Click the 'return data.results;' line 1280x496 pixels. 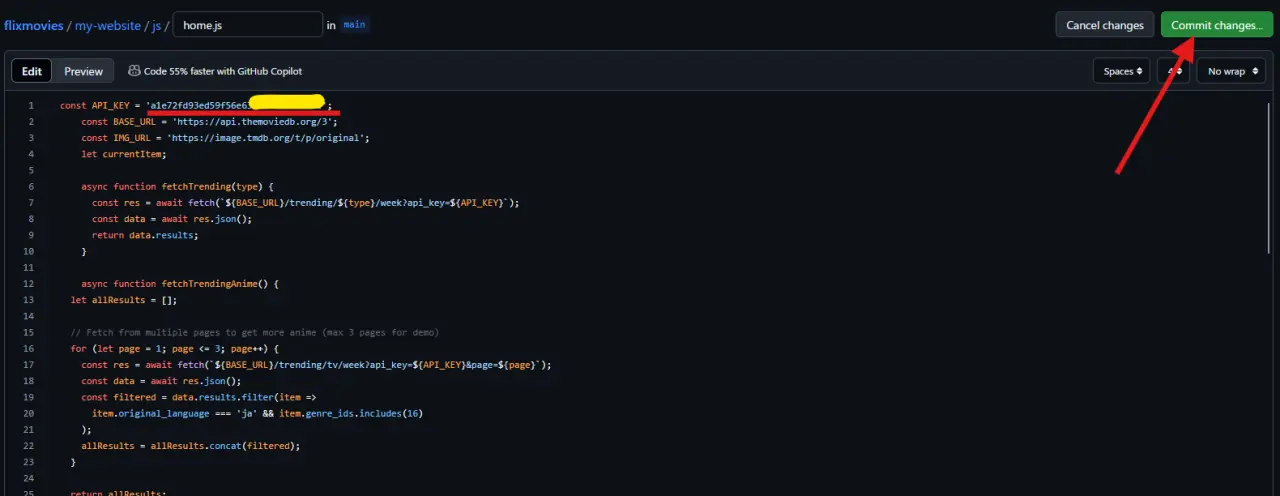pyautogui.click(x=145, y=234)
